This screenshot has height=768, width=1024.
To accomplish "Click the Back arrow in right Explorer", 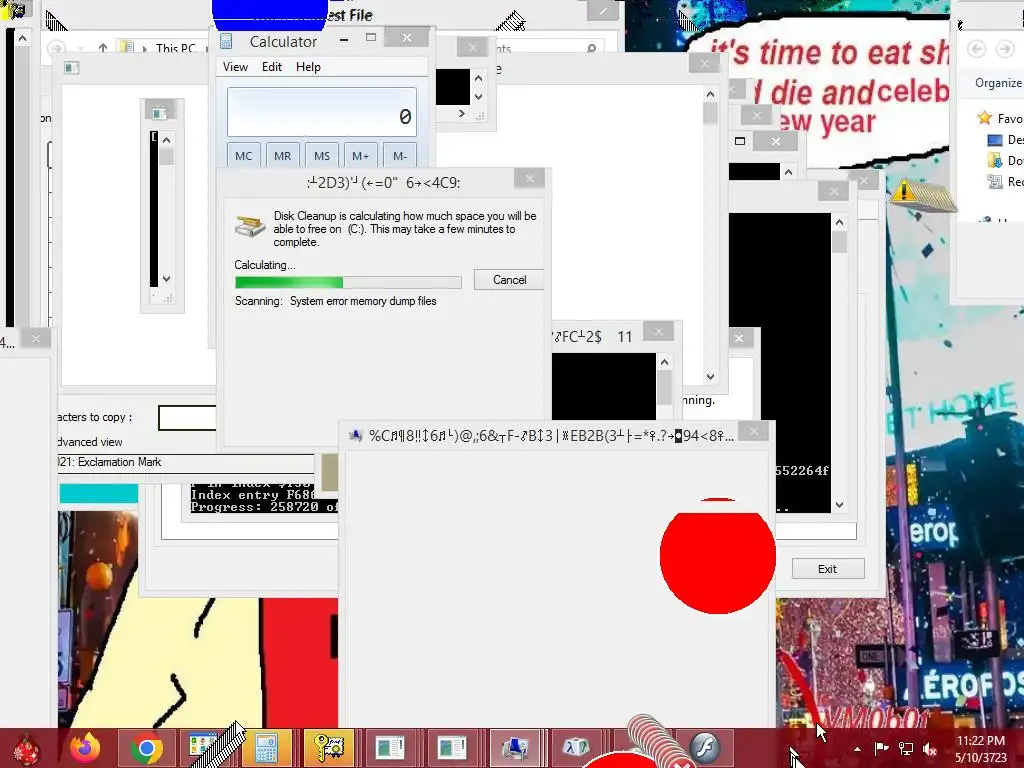I will (x=977, y=49).
